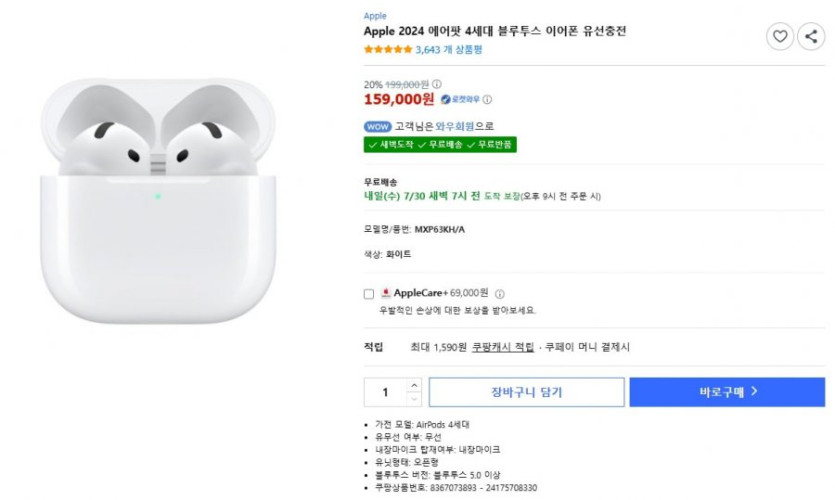Click the 쿠팡캐시 적립 link
This screenshot has height=500, width=835.
click(503, 347)
